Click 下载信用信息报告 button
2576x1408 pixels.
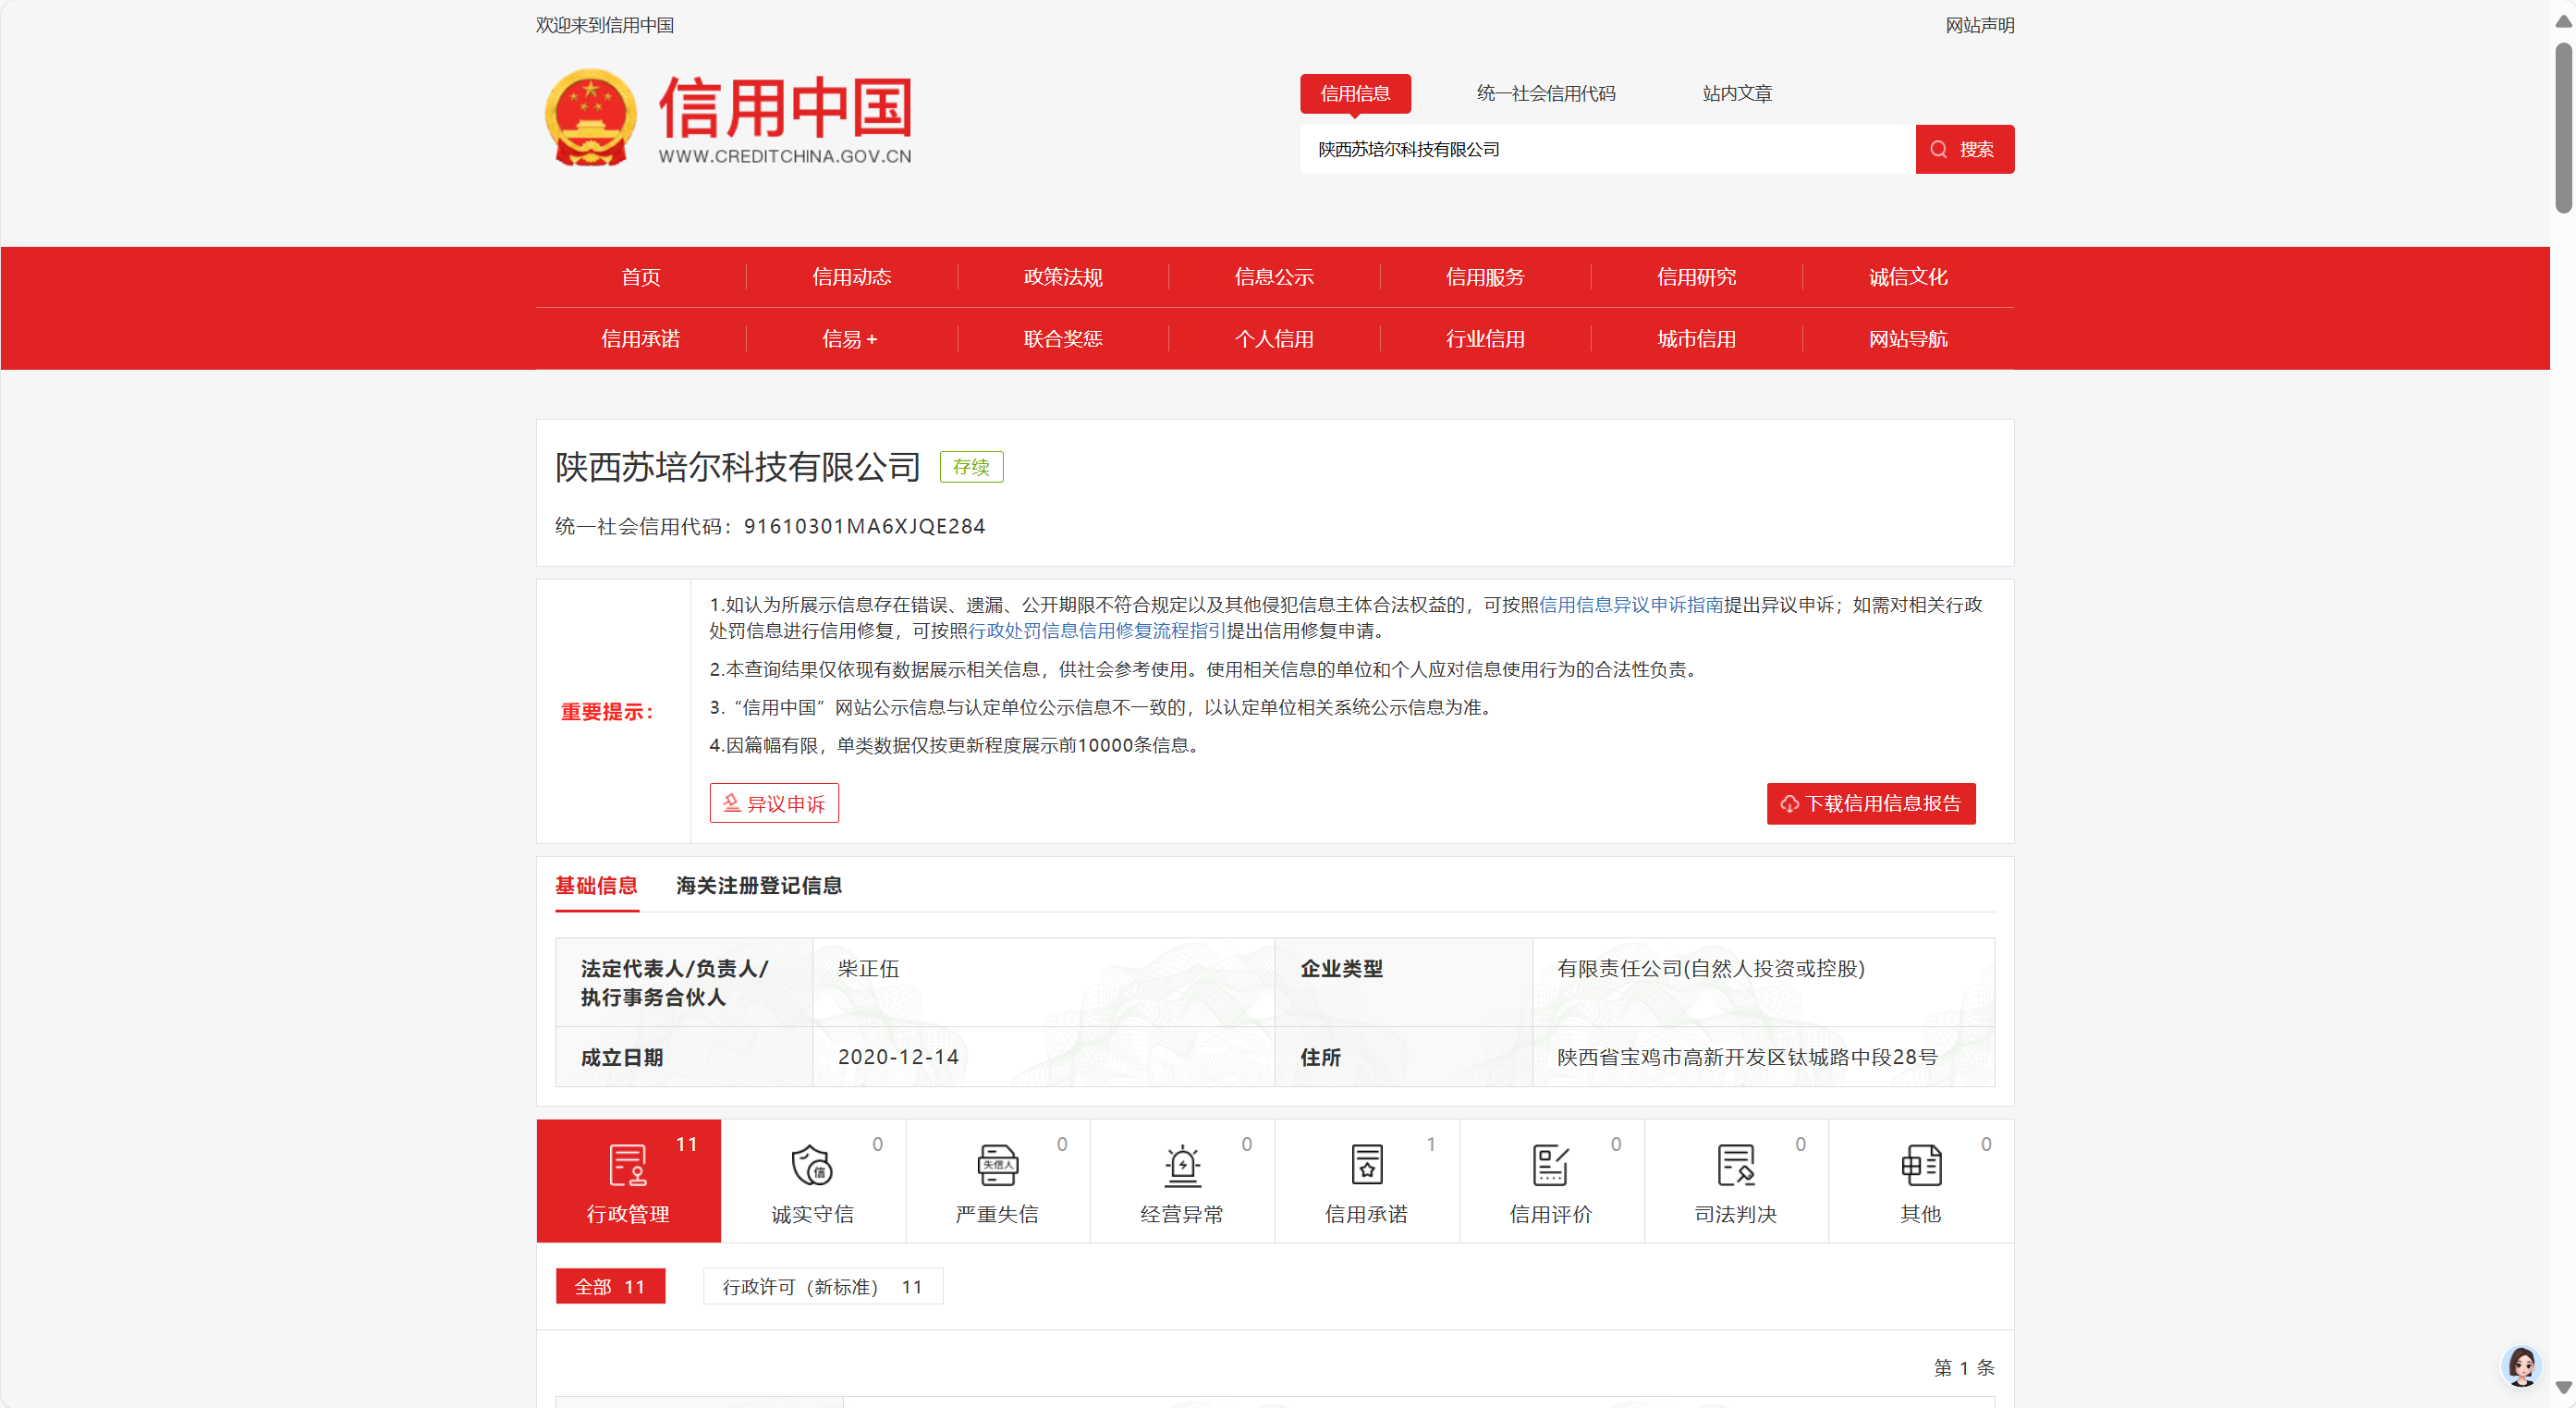tap(1870, 804)
